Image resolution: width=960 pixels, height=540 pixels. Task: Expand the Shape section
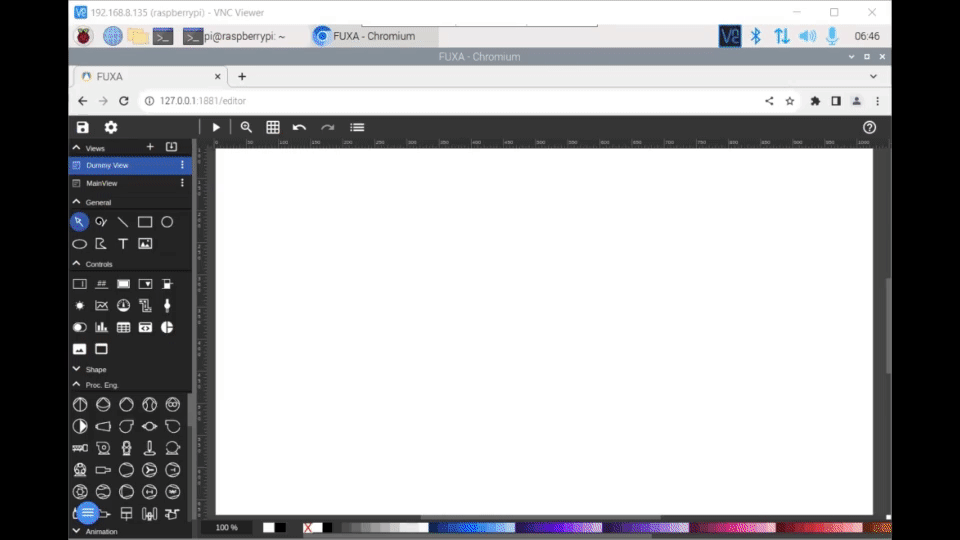click(76, 369)
